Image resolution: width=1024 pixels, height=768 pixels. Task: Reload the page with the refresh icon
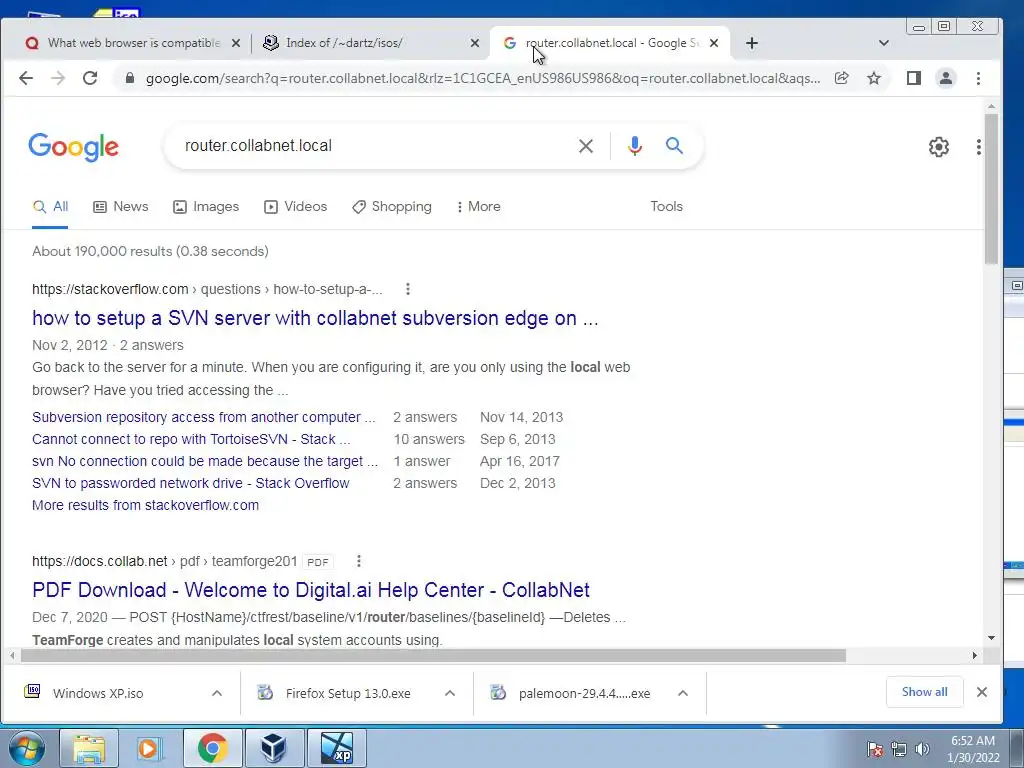(x=90, y=78)
